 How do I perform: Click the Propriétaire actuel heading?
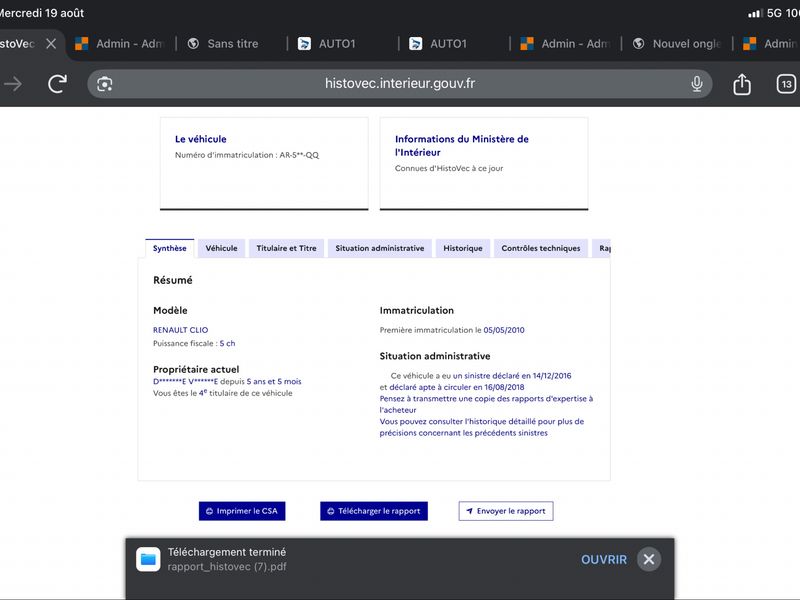(x=196, y=369)
